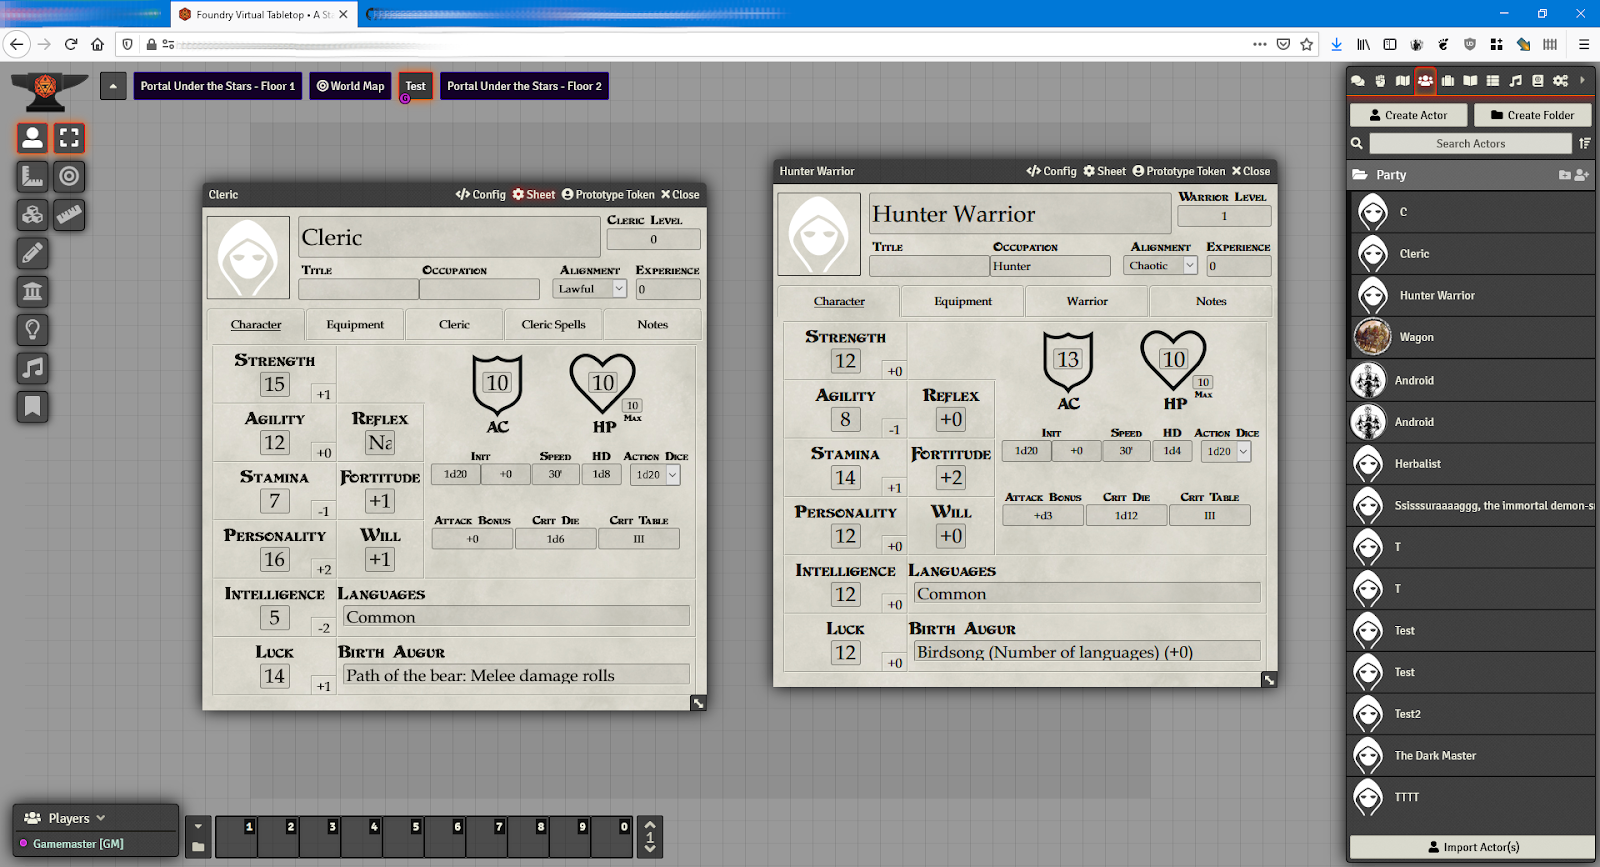Open the Journal Entries book tab
This screenshot has height=867, width=1600.
tap(1470, 81)
